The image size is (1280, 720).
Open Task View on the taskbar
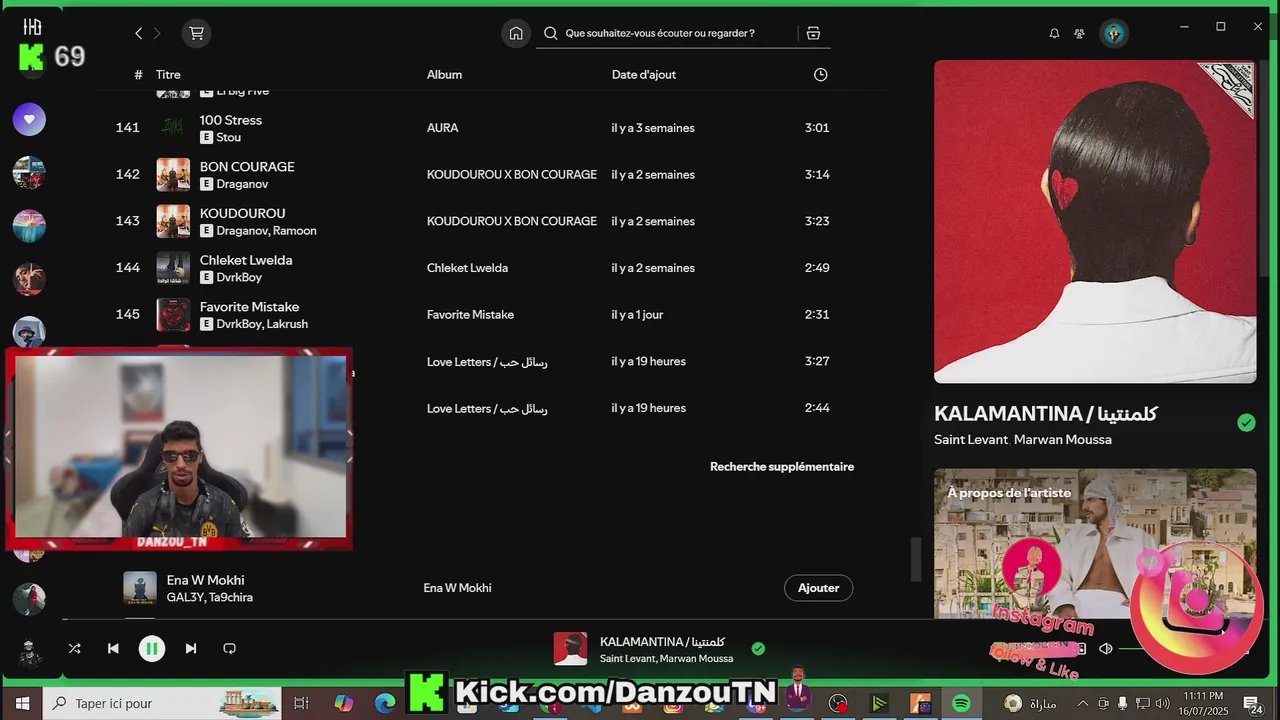click(300, 704)
